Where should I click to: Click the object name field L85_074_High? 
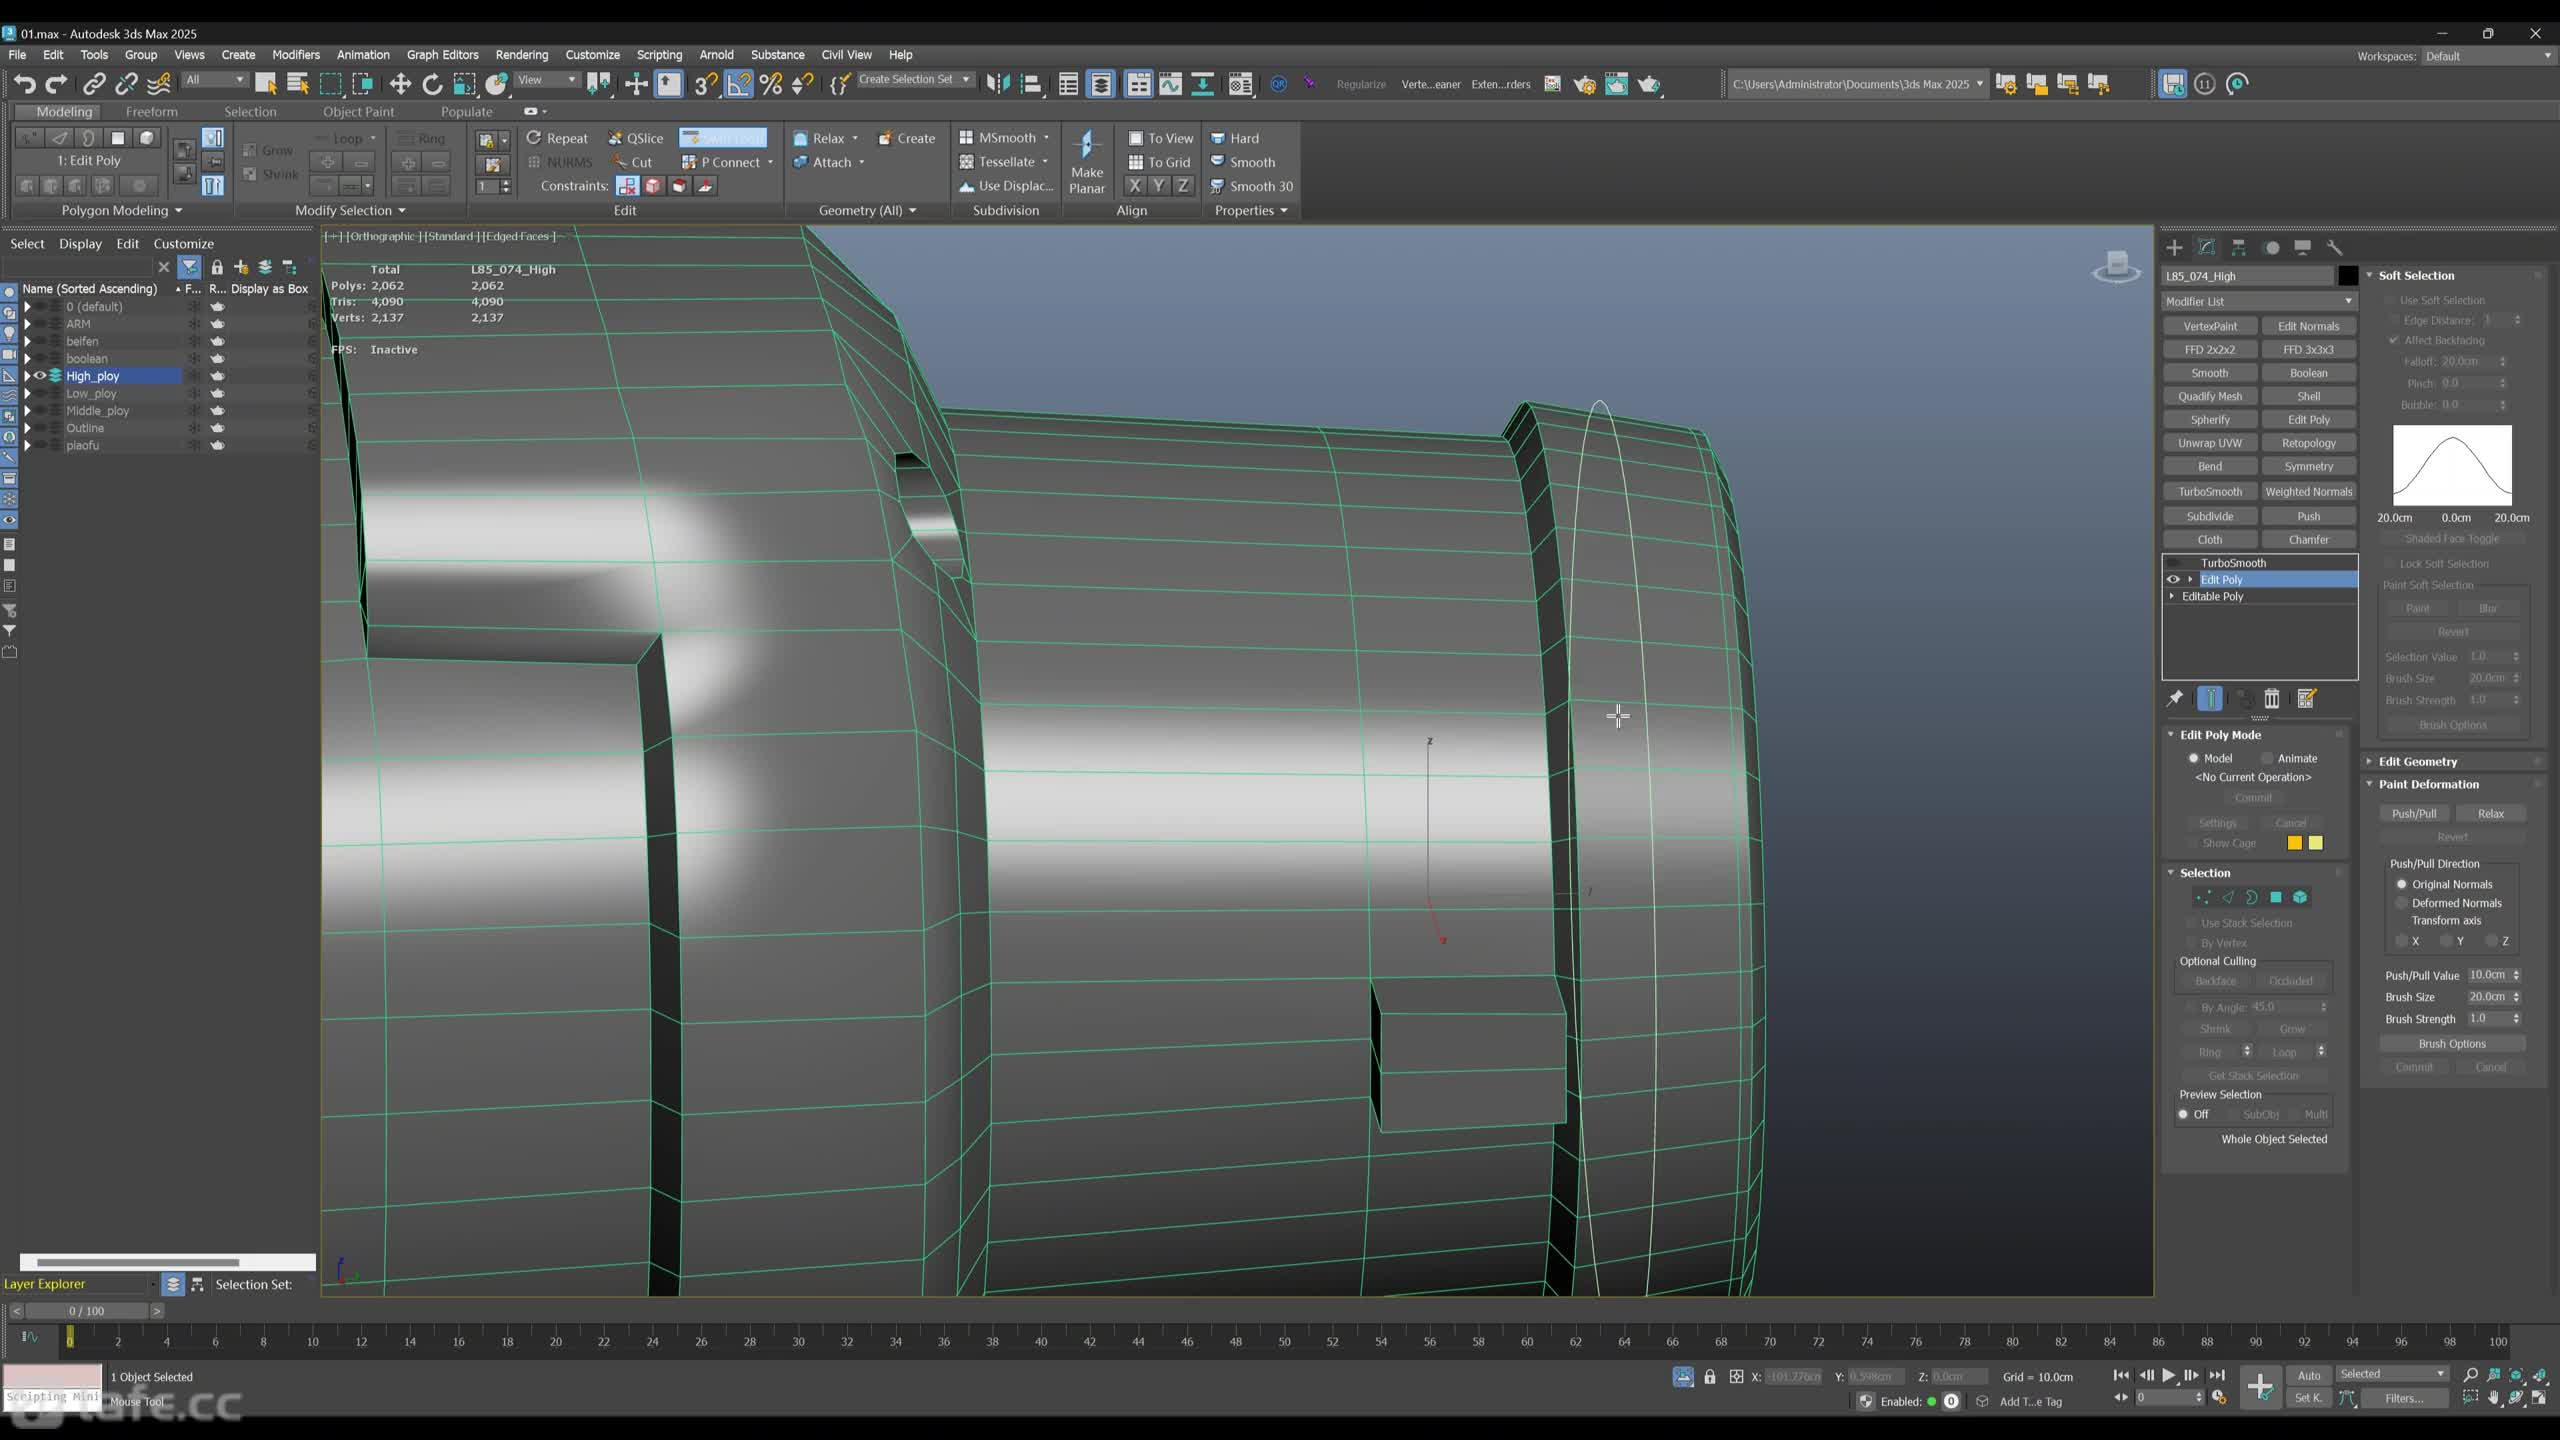[x=2247, y=276]
